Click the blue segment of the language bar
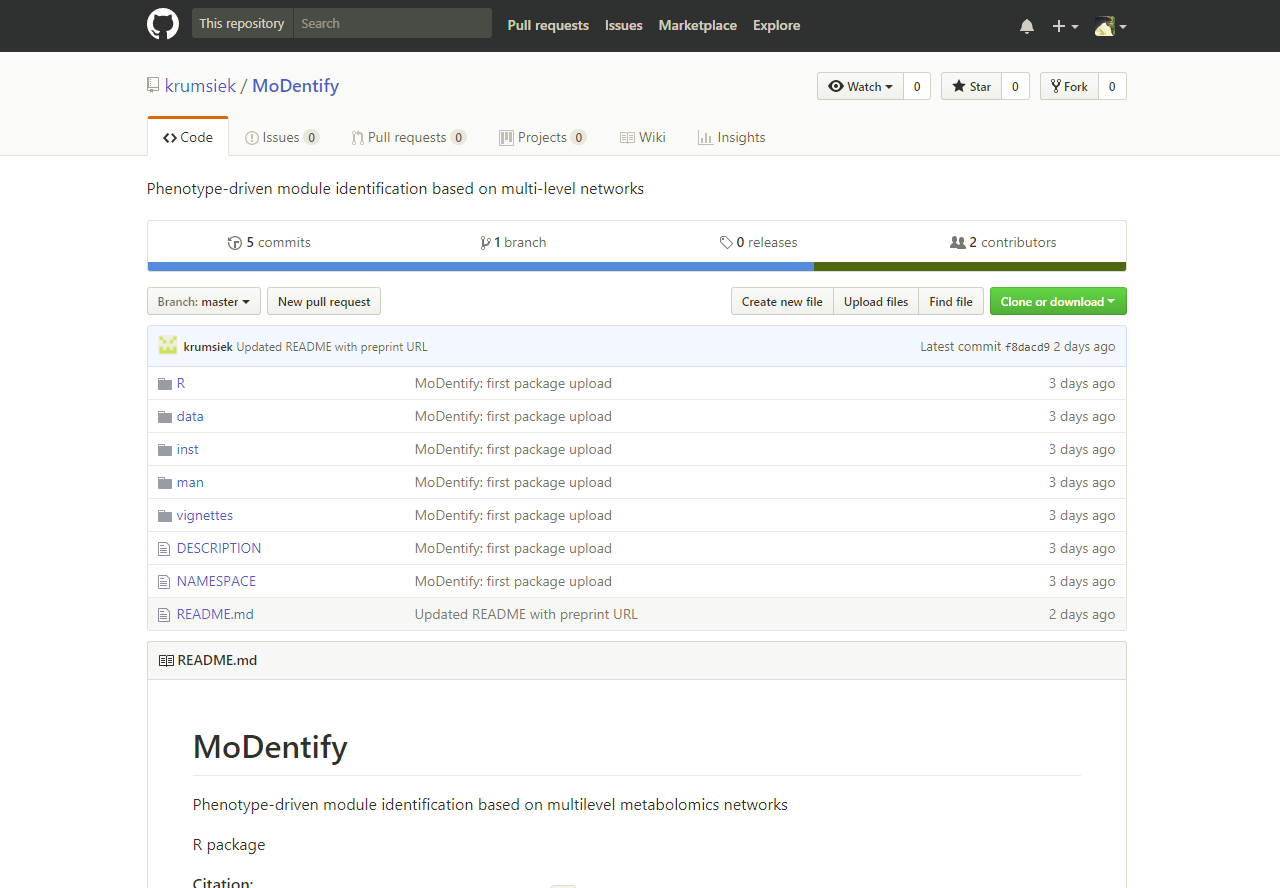 481,266
